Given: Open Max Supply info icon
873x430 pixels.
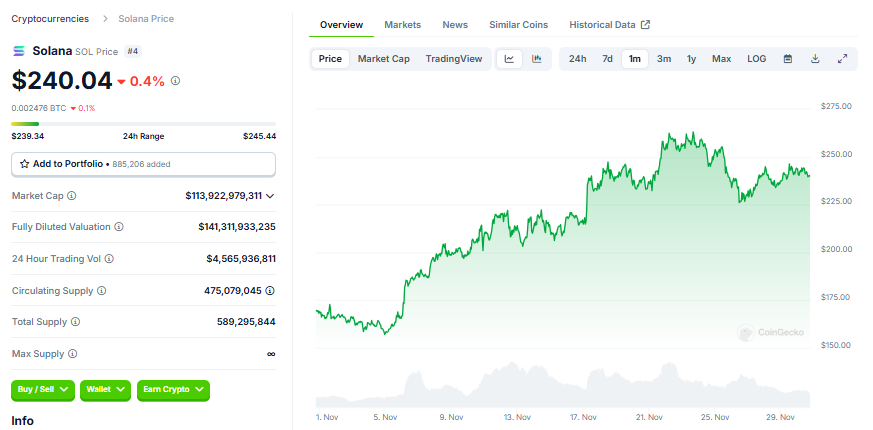Looking at the screenshot, I should (72, 354).
